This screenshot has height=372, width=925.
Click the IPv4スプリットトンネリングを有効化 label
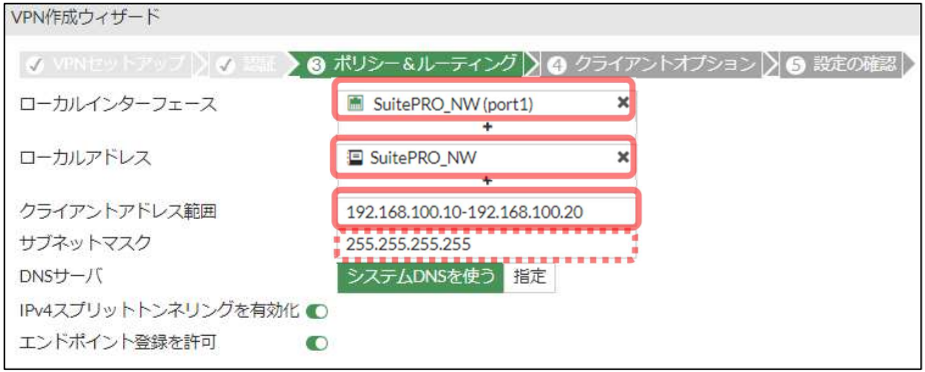160,311
